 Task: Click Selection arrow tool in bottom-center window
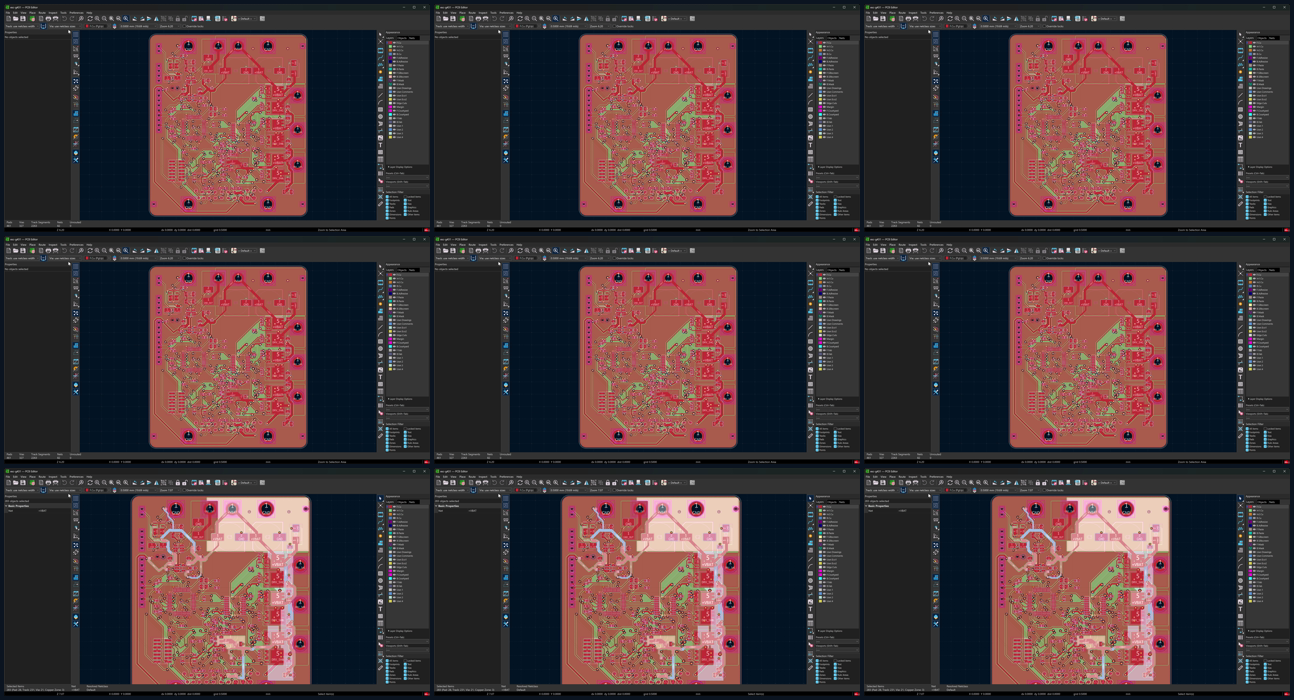pos(811,498)
